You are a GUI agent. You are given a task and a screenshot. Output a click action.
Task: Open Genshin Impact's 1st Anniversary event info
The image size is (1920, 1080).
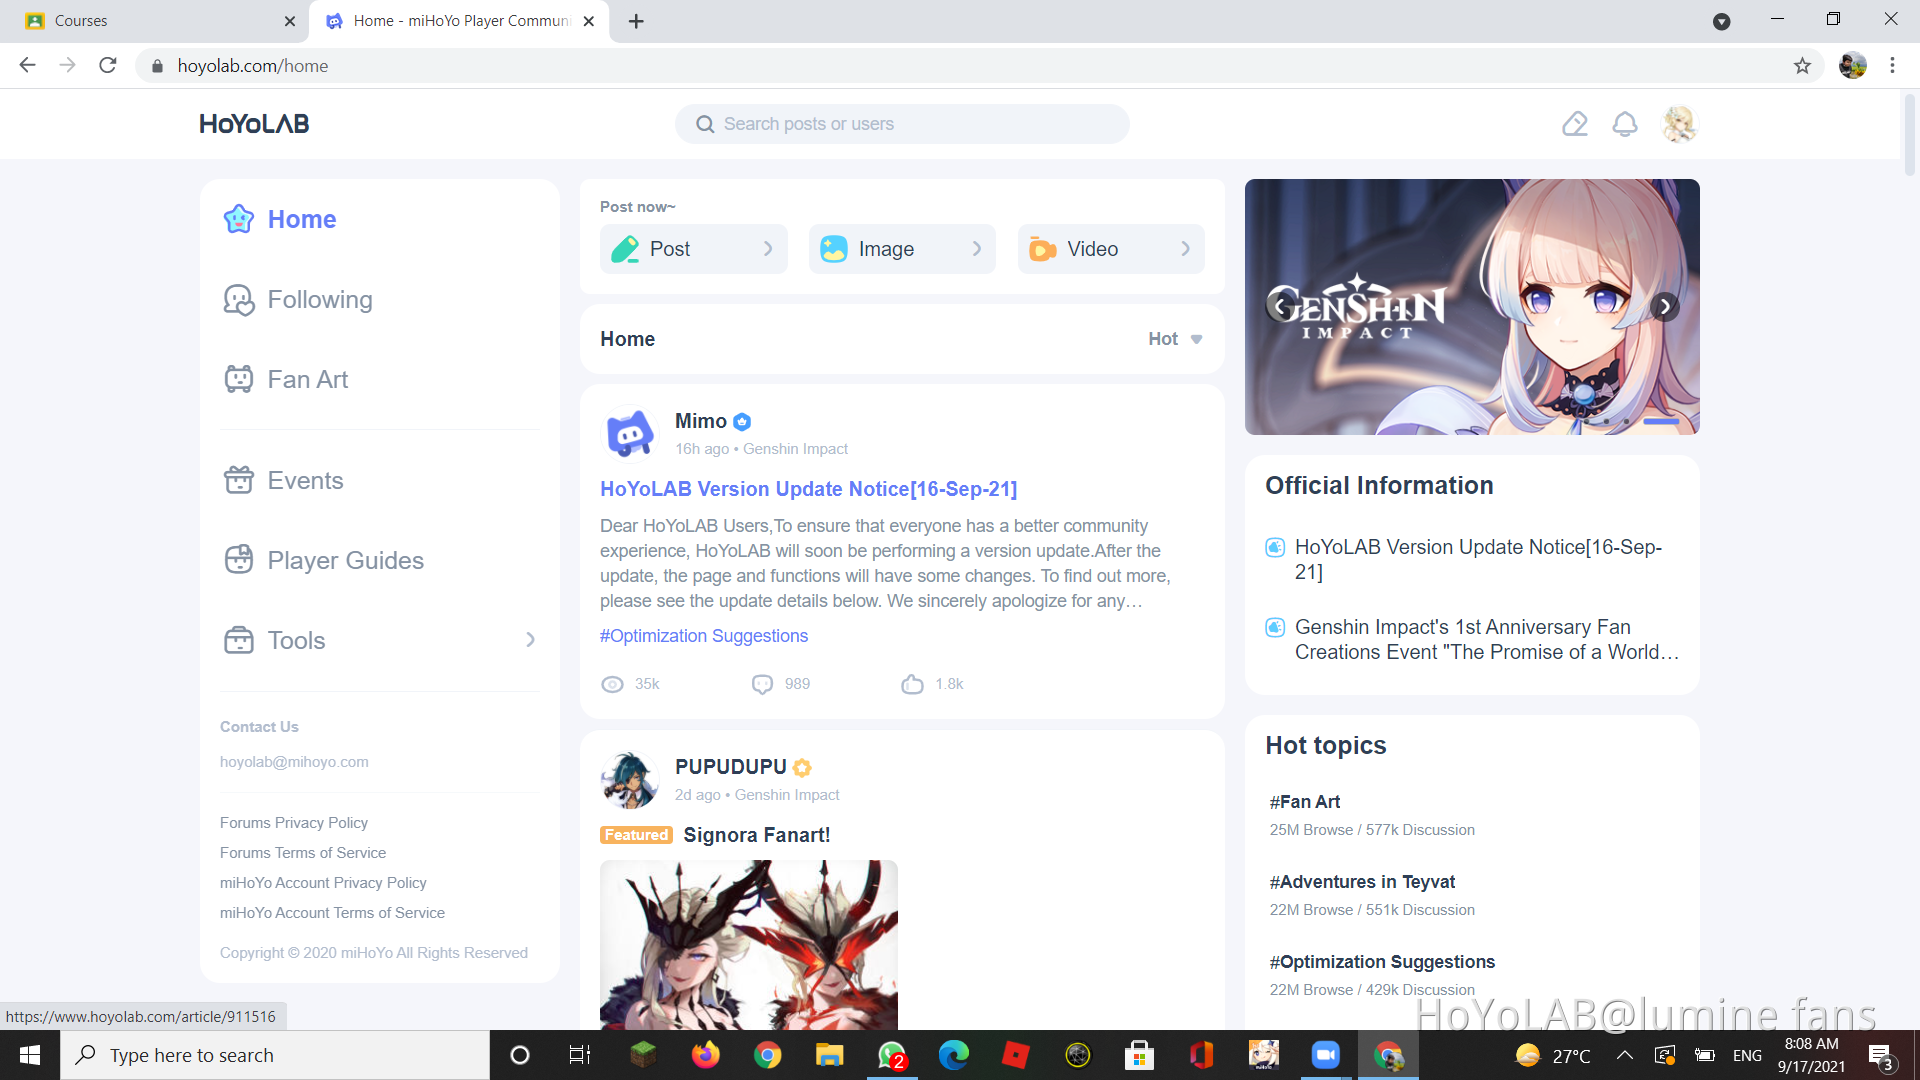click(x=1486, y=639)
